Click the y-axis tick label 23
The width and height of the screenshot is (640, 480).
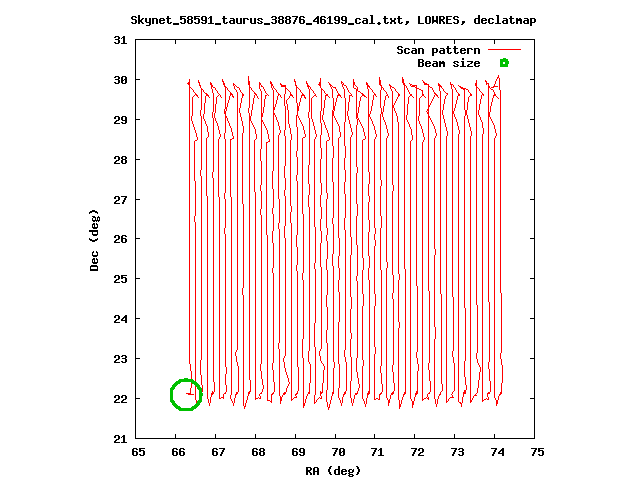click(120, 359)
